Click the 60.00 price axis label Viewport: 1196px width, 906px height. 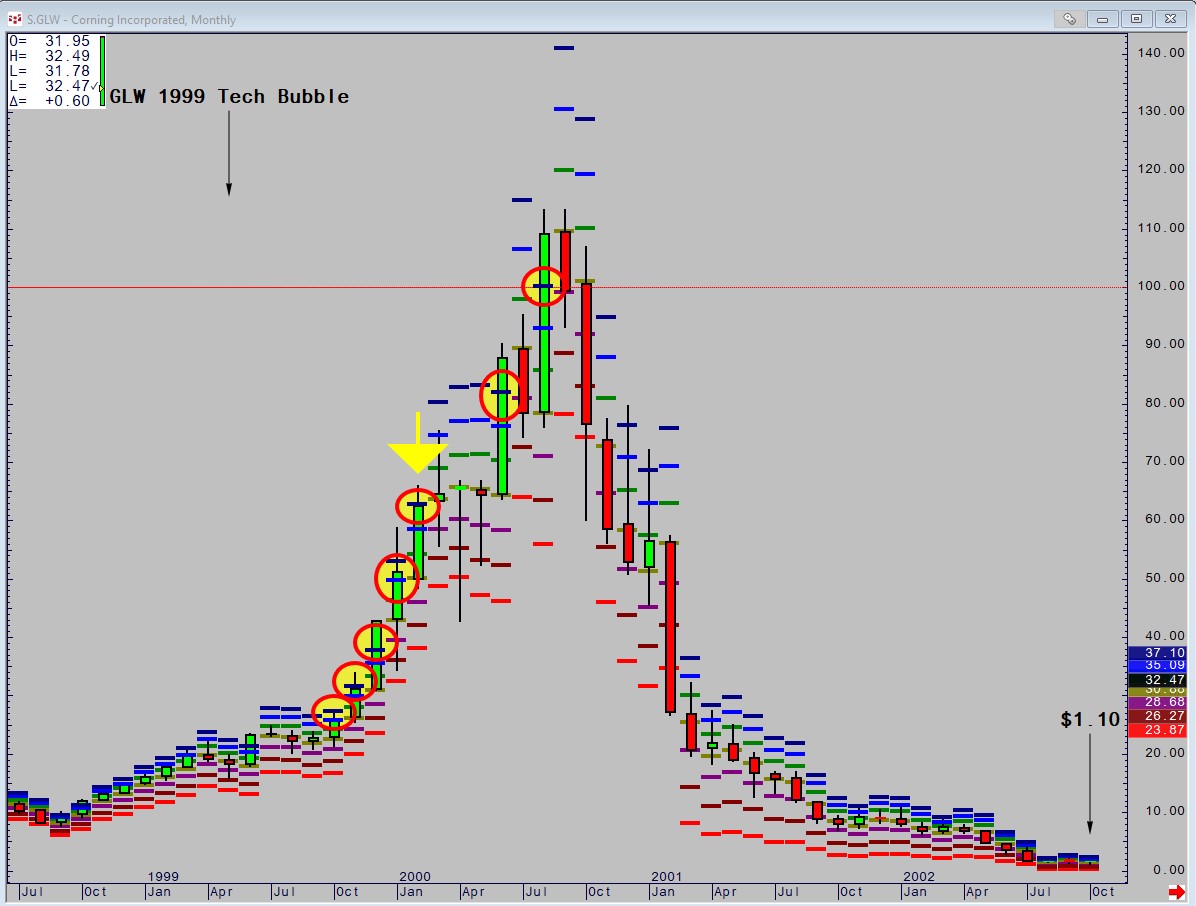click(x=1164, y=519)
